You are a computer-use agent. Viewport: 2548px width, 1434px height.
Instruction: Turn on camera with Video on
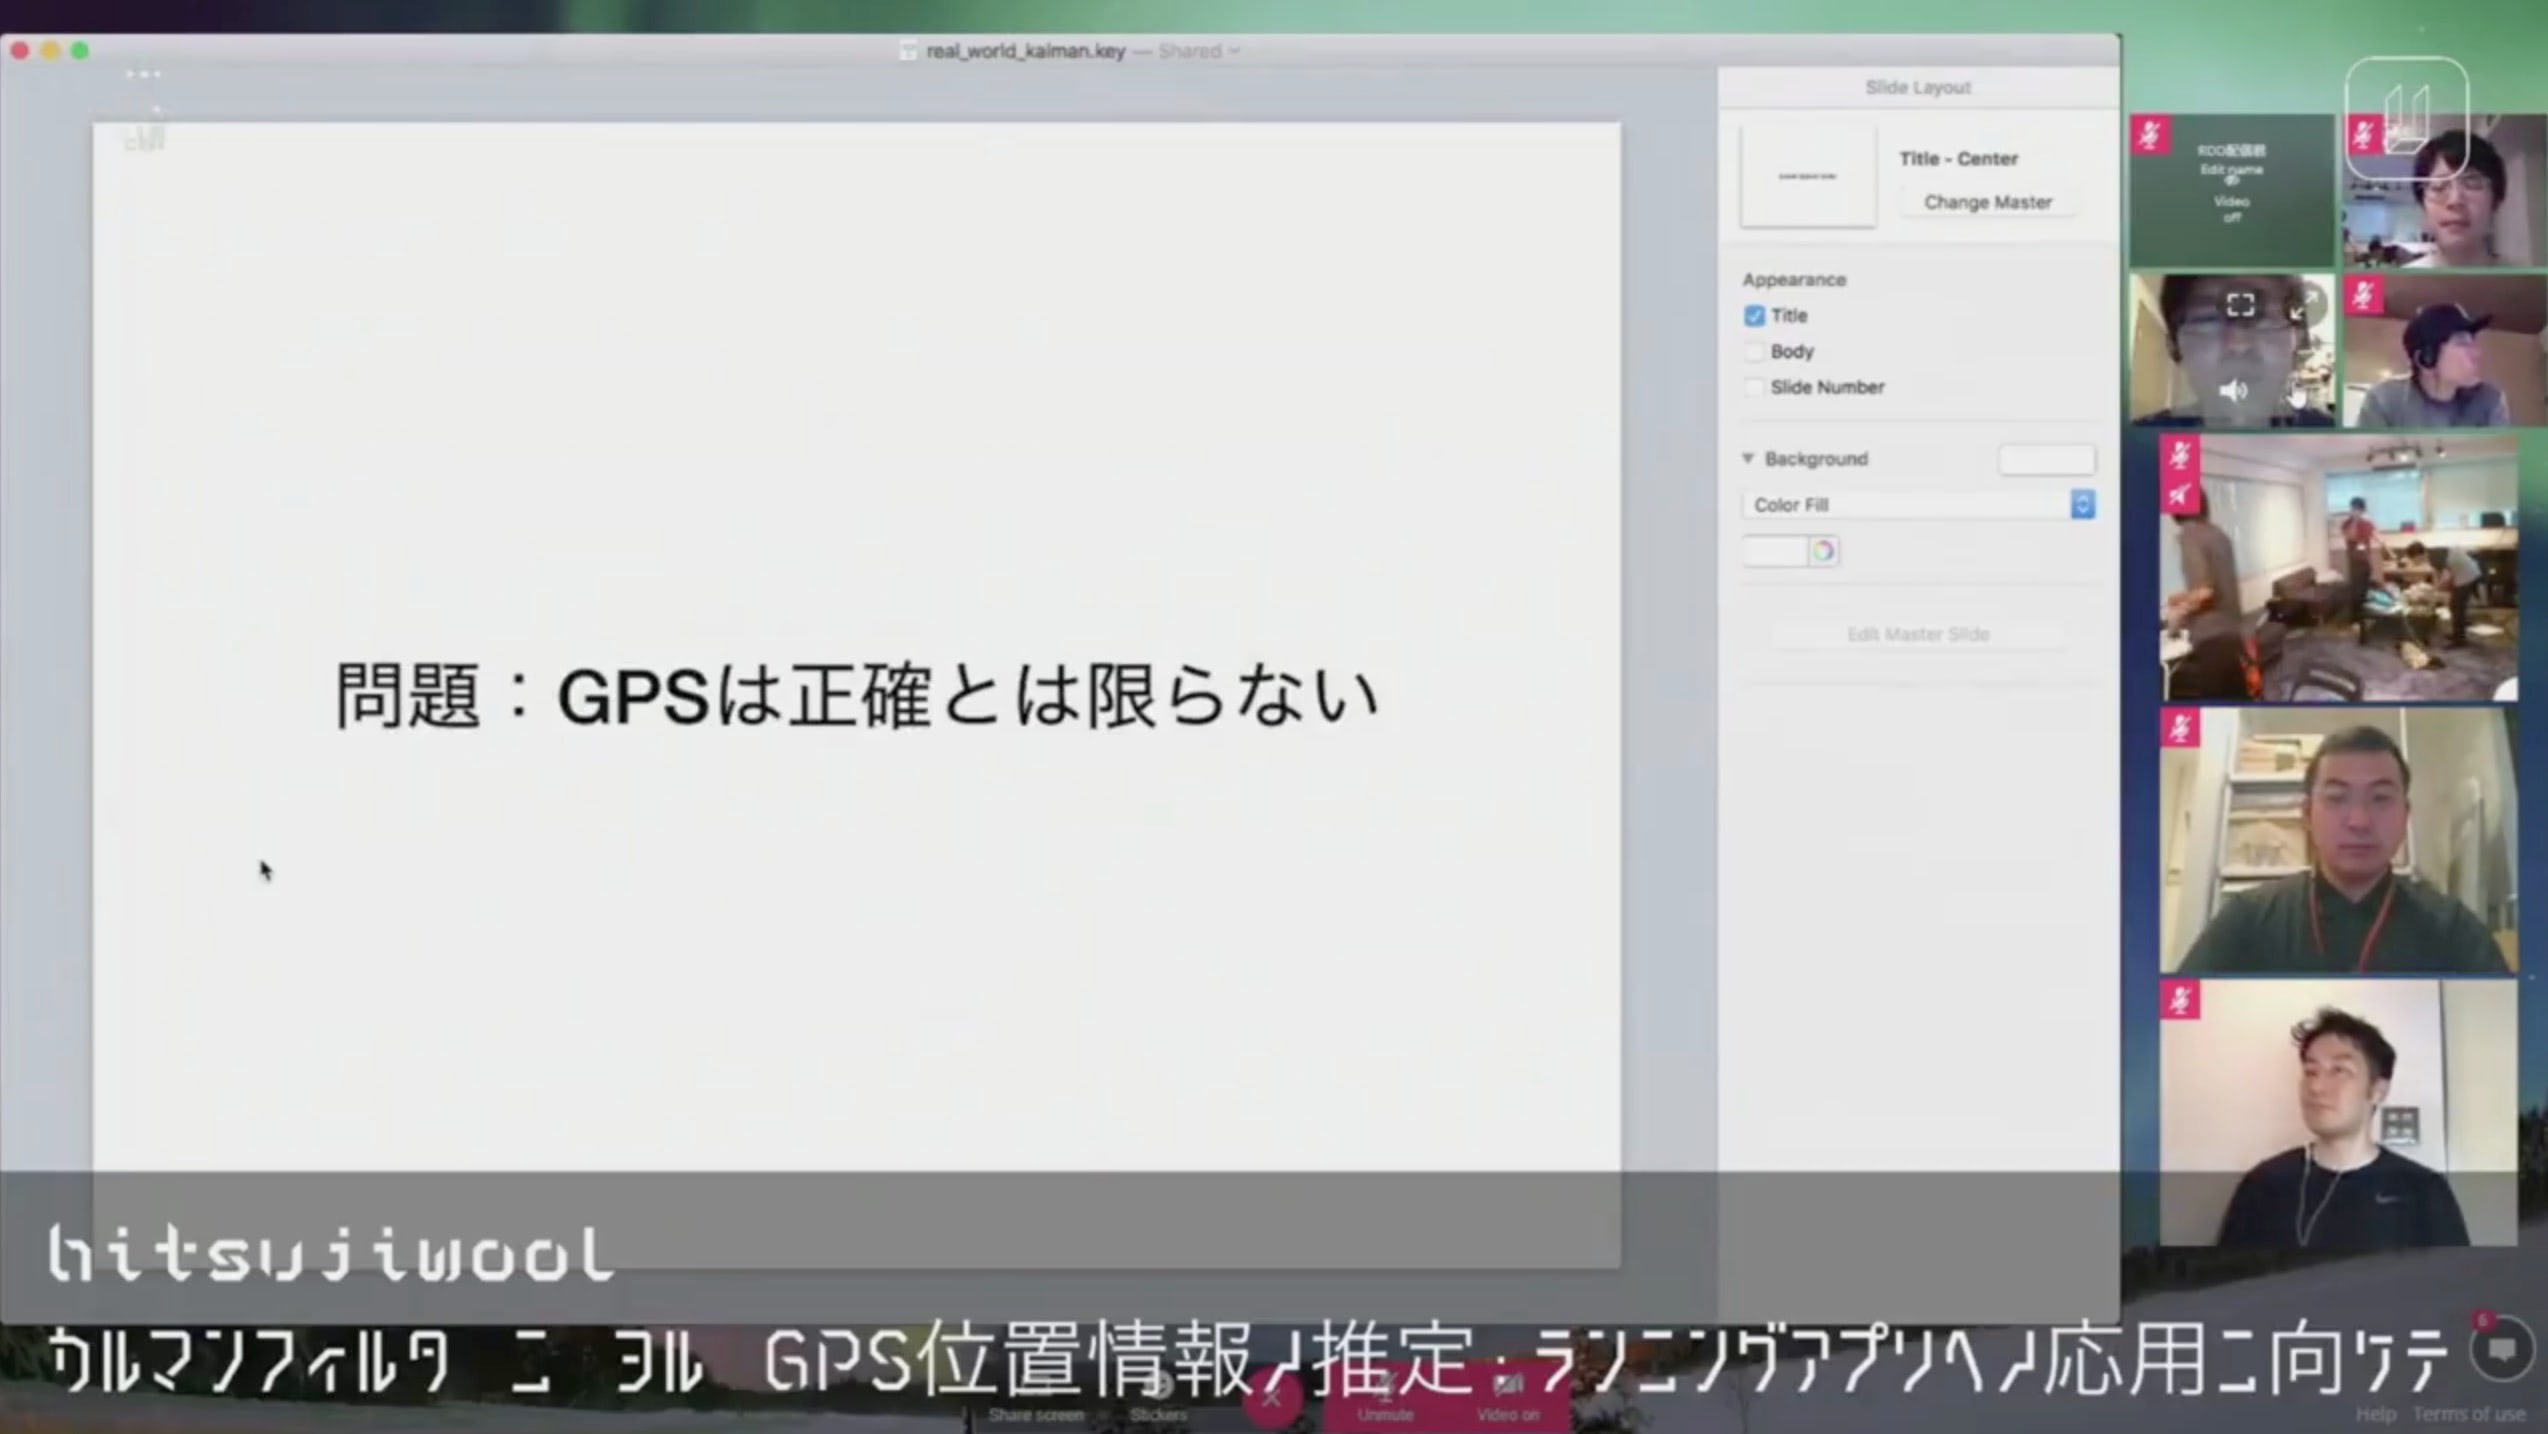[x=1508, y=1398]
